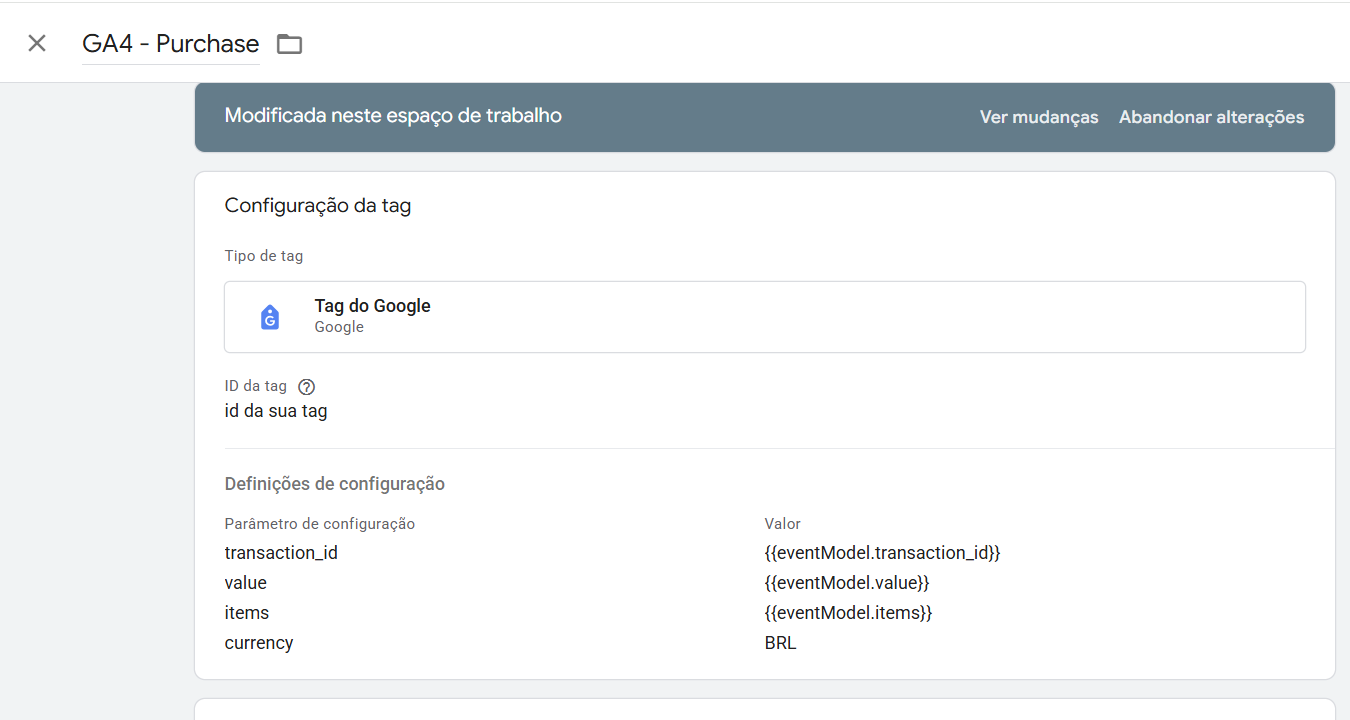Image resolution: width=1350 pixels, height=720 pixels.
Task: Click Abandonar alterações link
Action: pos(1211,117)
